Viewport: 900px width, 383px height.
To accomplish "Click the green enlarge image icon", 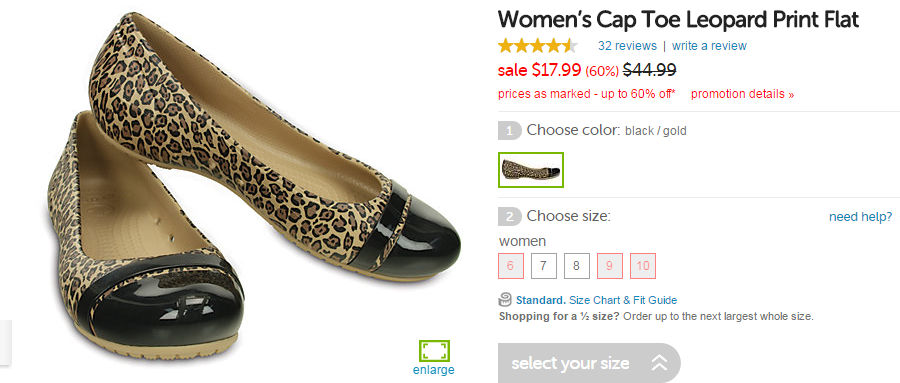I will tap(434, 351).
